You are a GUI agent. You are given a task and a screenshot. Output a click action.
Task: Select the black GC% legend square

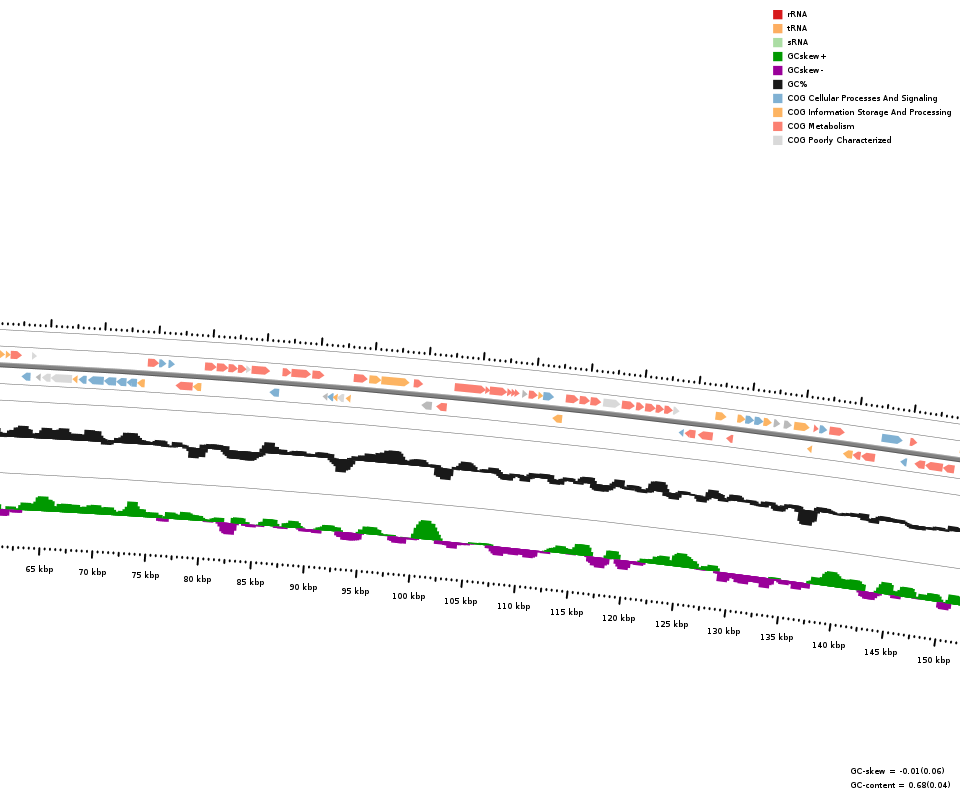coord(777,84)
